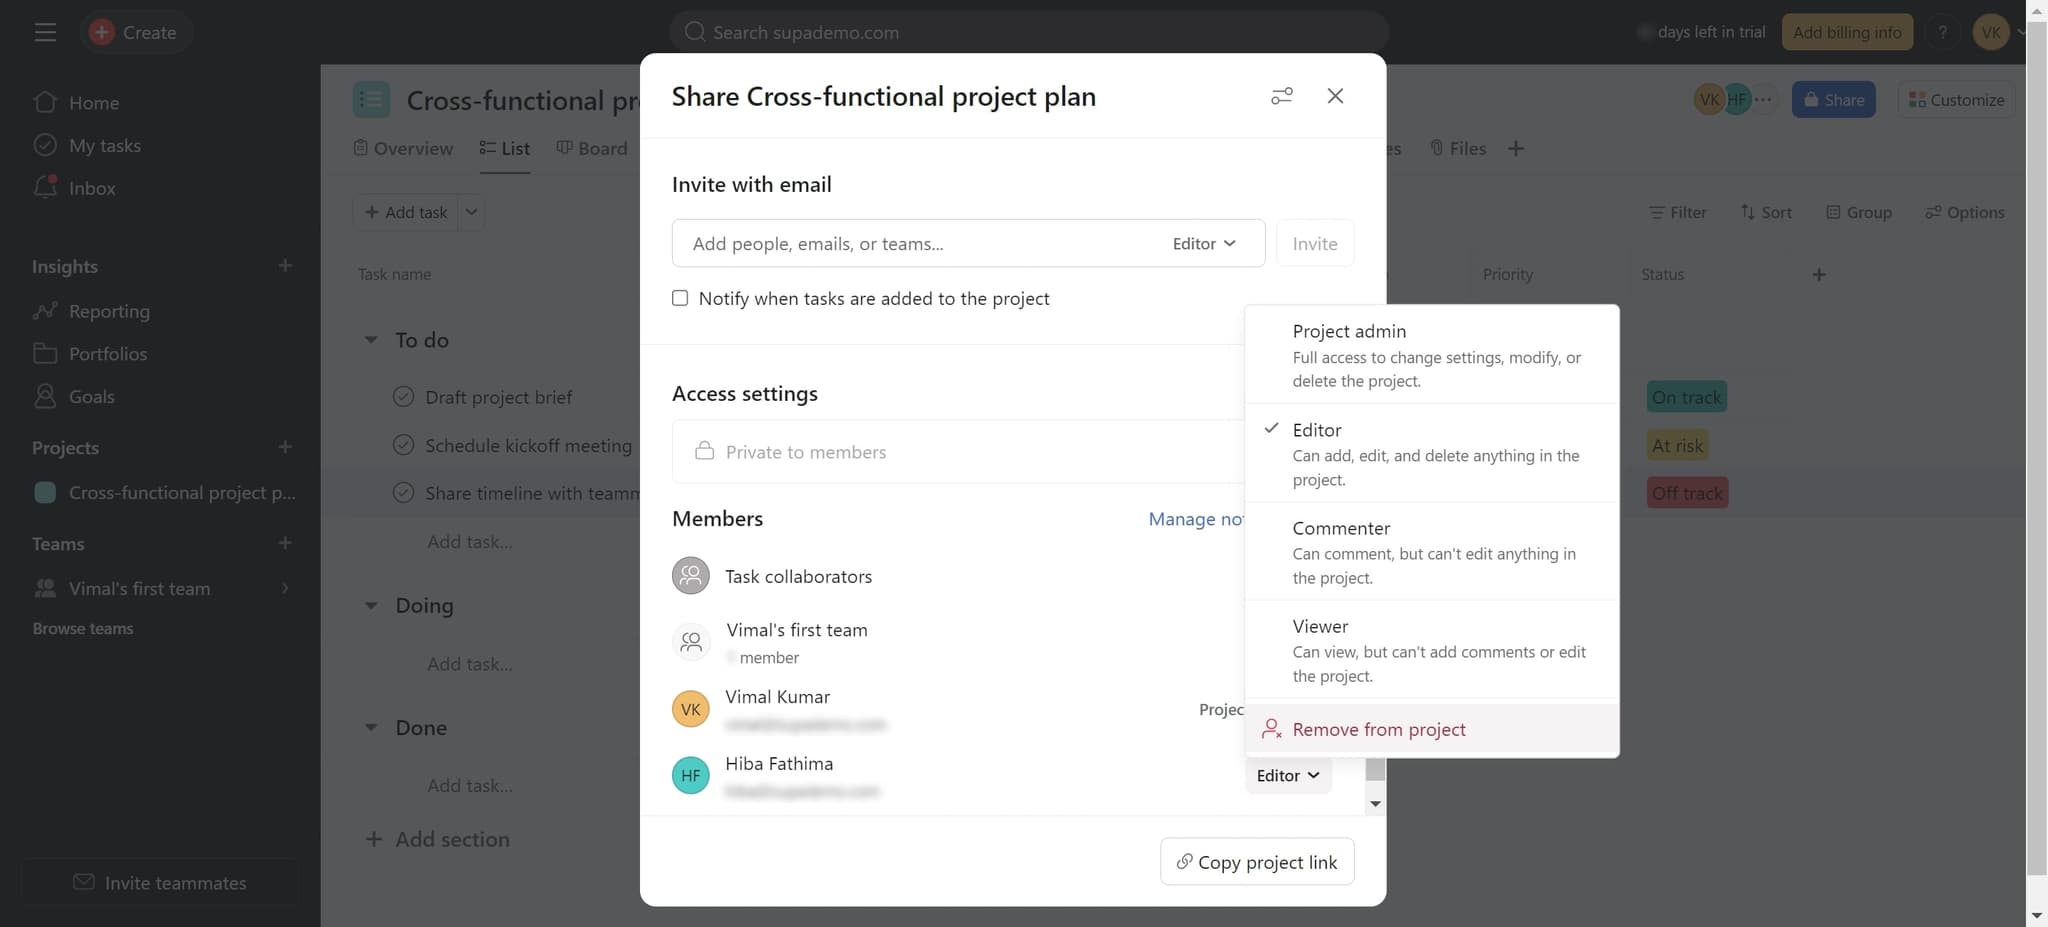
Task: Click Copy project link button
Action: click(x=1257, y=862)
